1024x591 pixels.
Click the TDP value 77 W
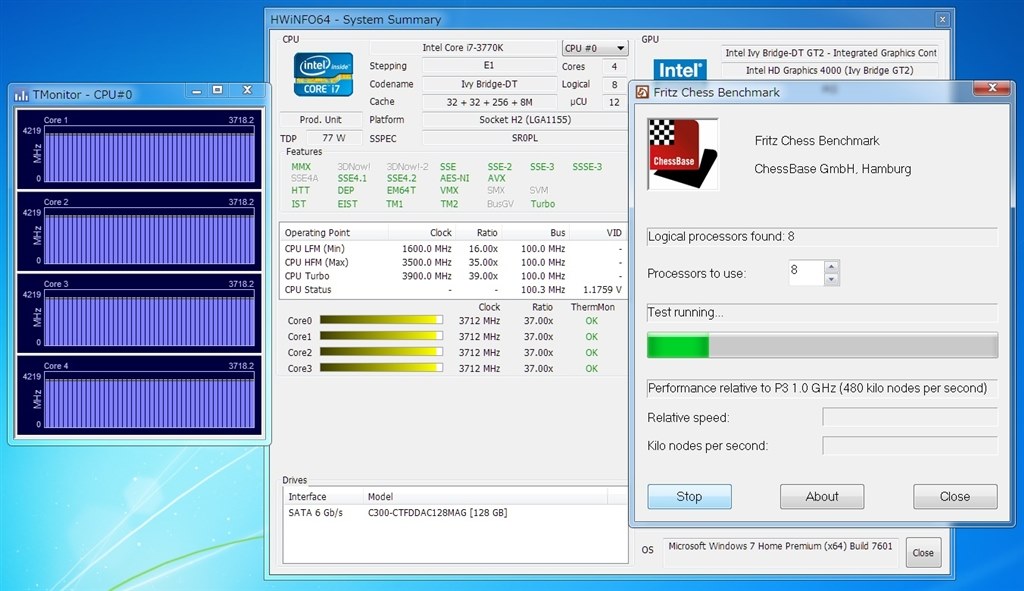point(333,138)
